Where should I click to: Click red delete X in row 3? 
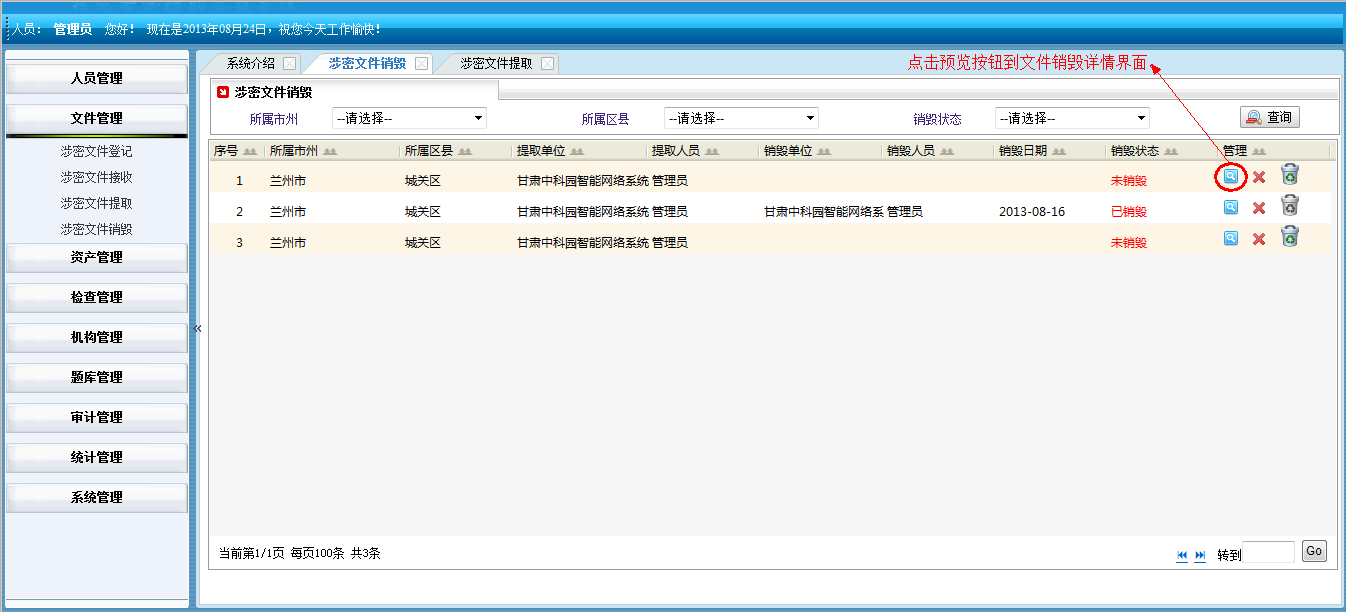point(1259,239)
